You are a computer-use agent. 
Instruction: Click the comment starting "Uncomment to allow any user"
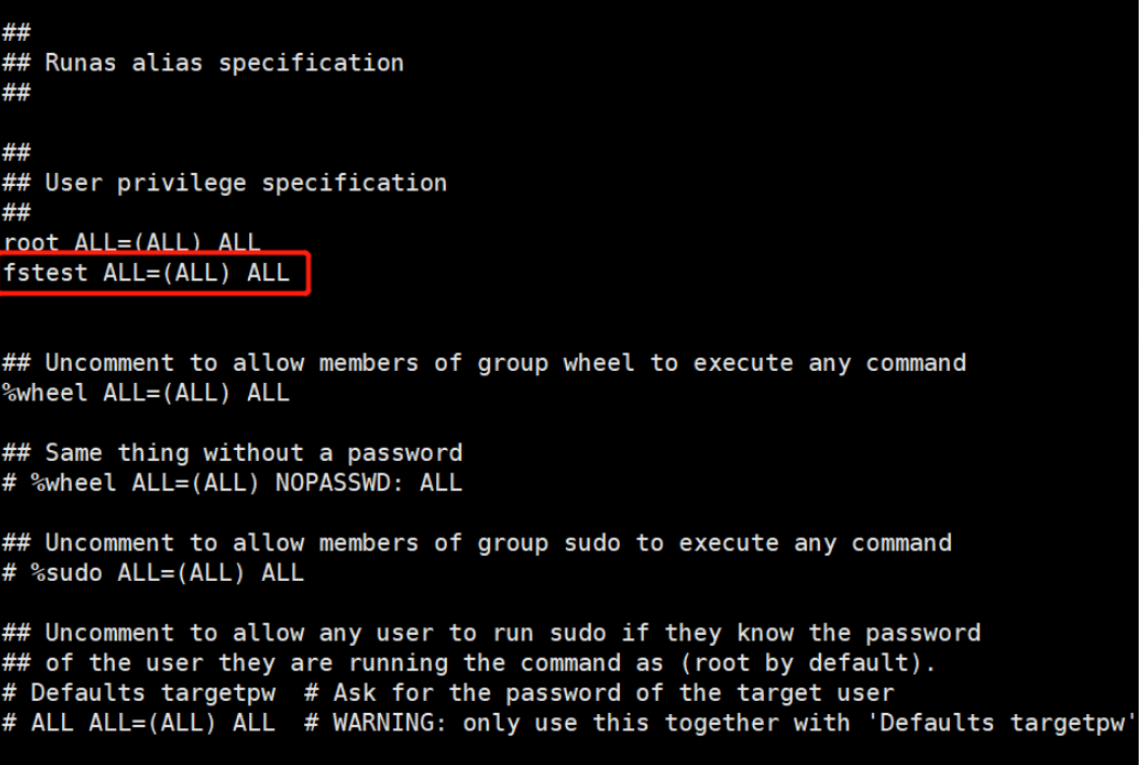coord(512,633)
